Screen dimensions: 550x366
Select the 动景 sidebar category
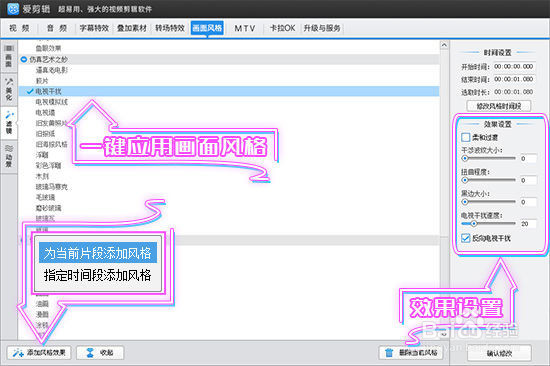coord(9,157)
